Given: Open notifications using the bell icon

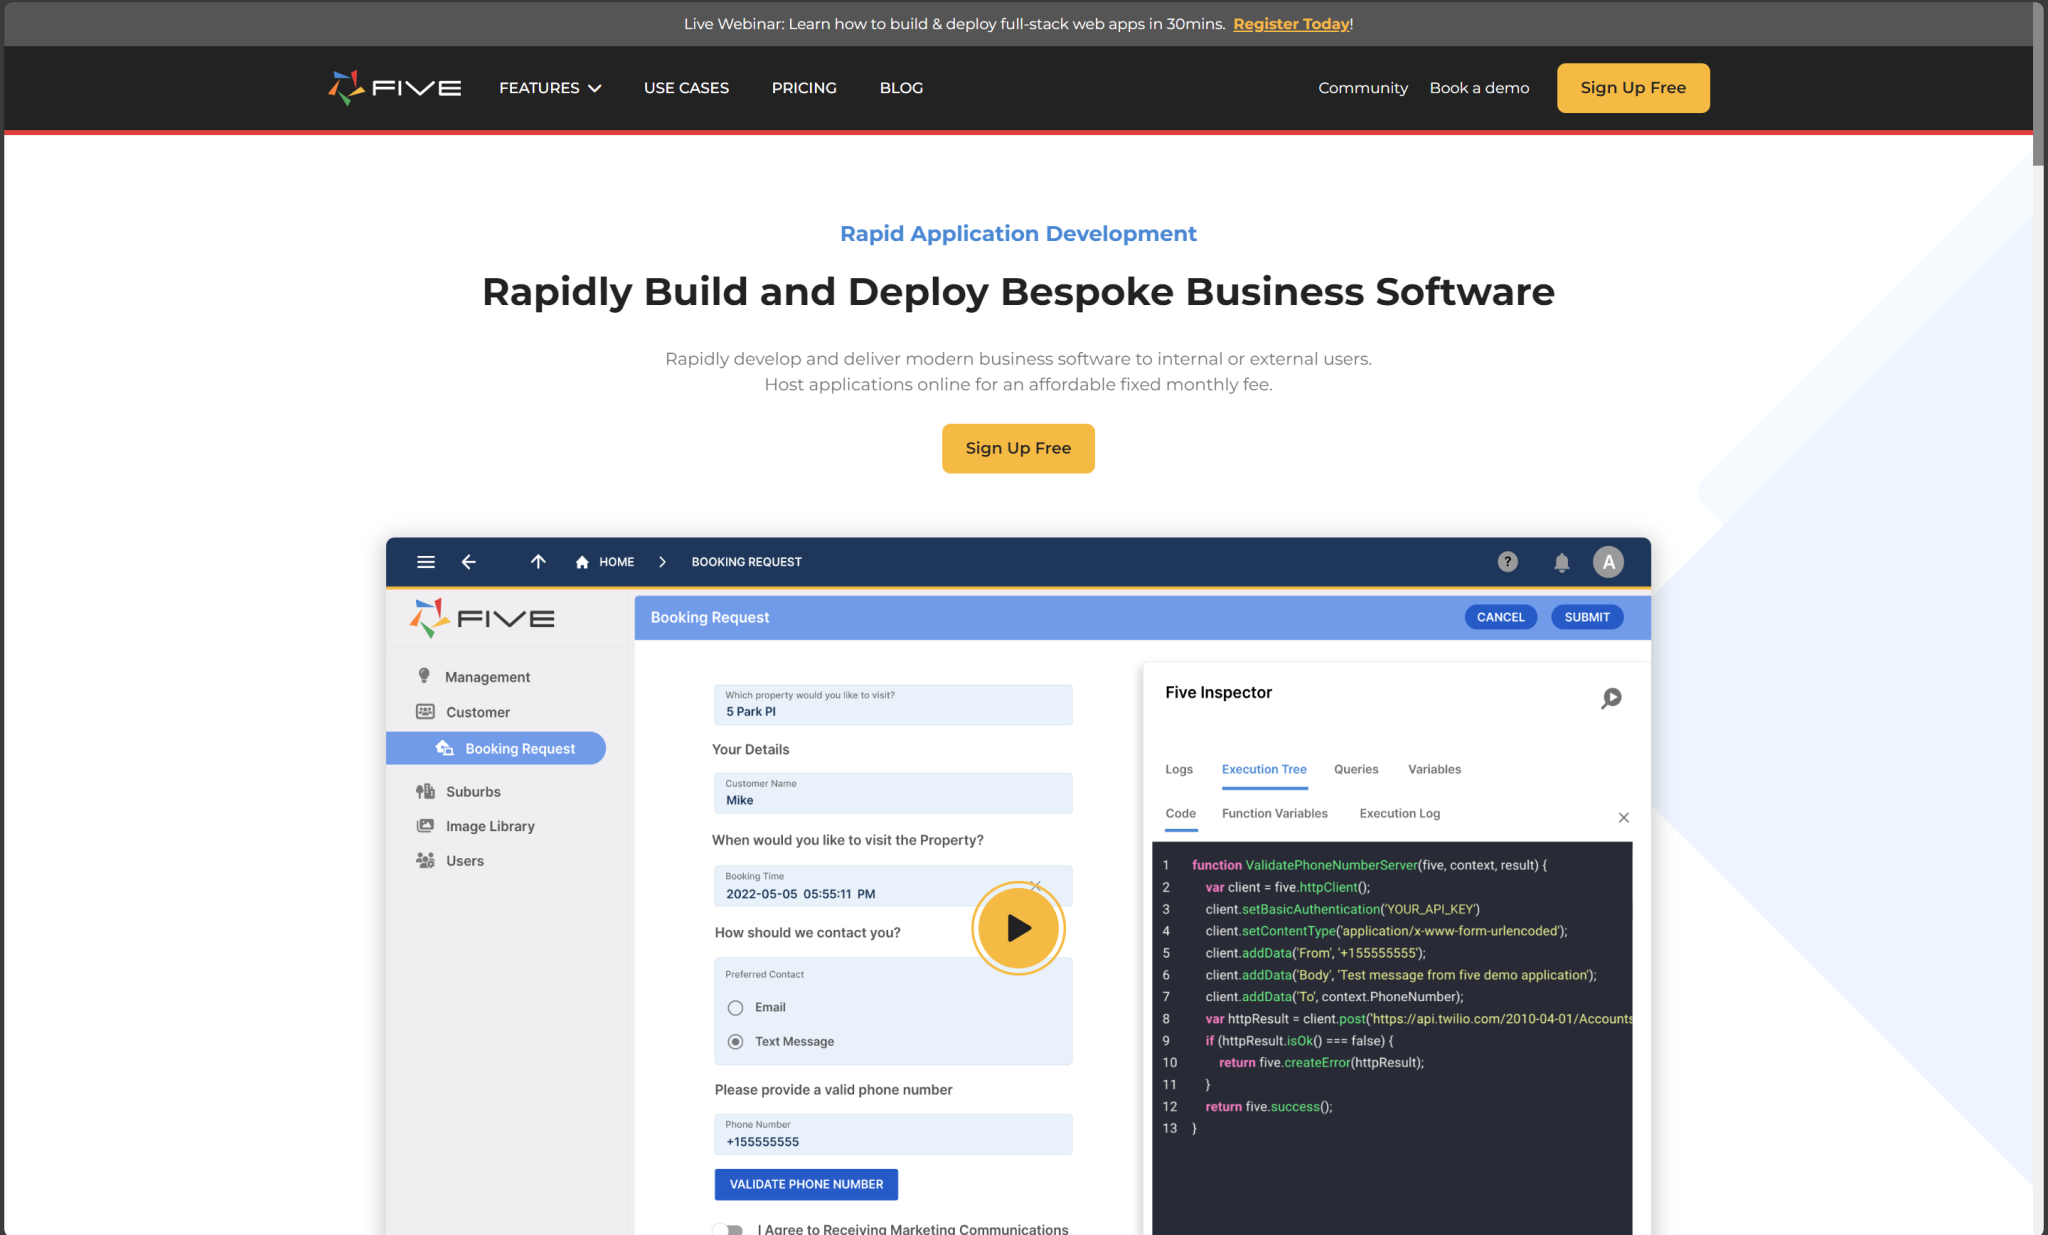Looking at the screenshot, I should [x=1561, y=561].
